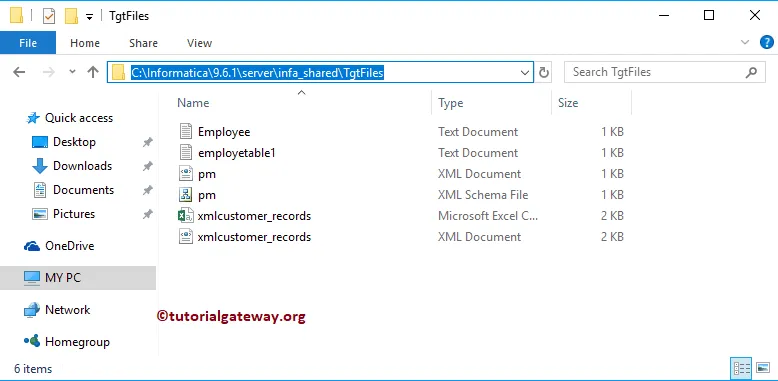Switch to Large icons view in status bar
This screenshot has width=778, height=381.
pyautogui.click(x=763, y=368)
